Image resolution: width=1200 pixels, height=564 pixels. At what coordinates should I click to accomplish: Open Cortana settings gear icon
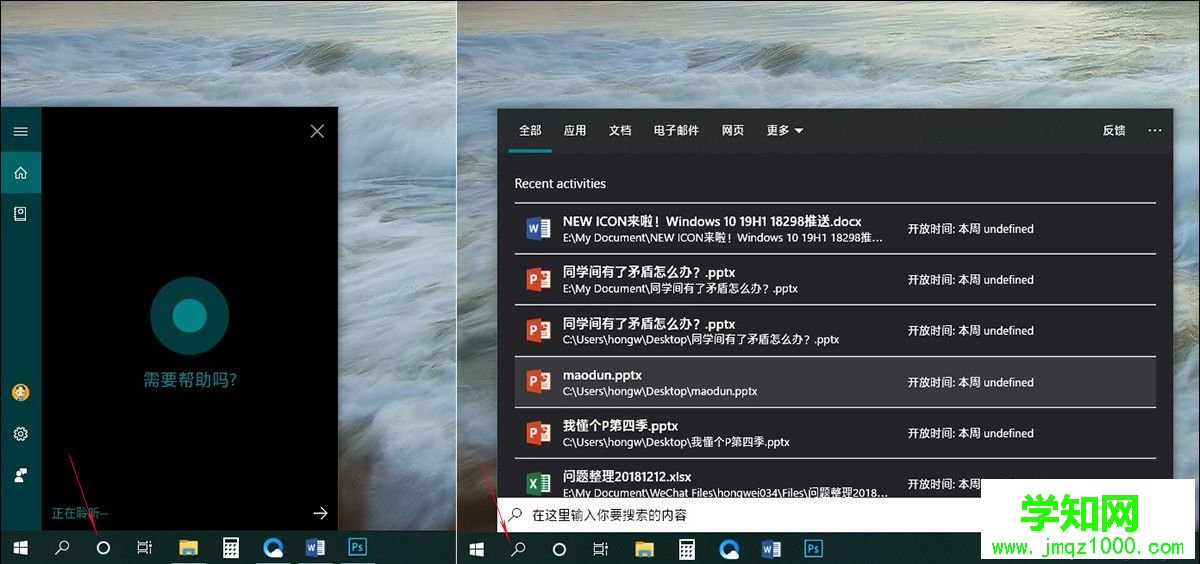[20, 434]
